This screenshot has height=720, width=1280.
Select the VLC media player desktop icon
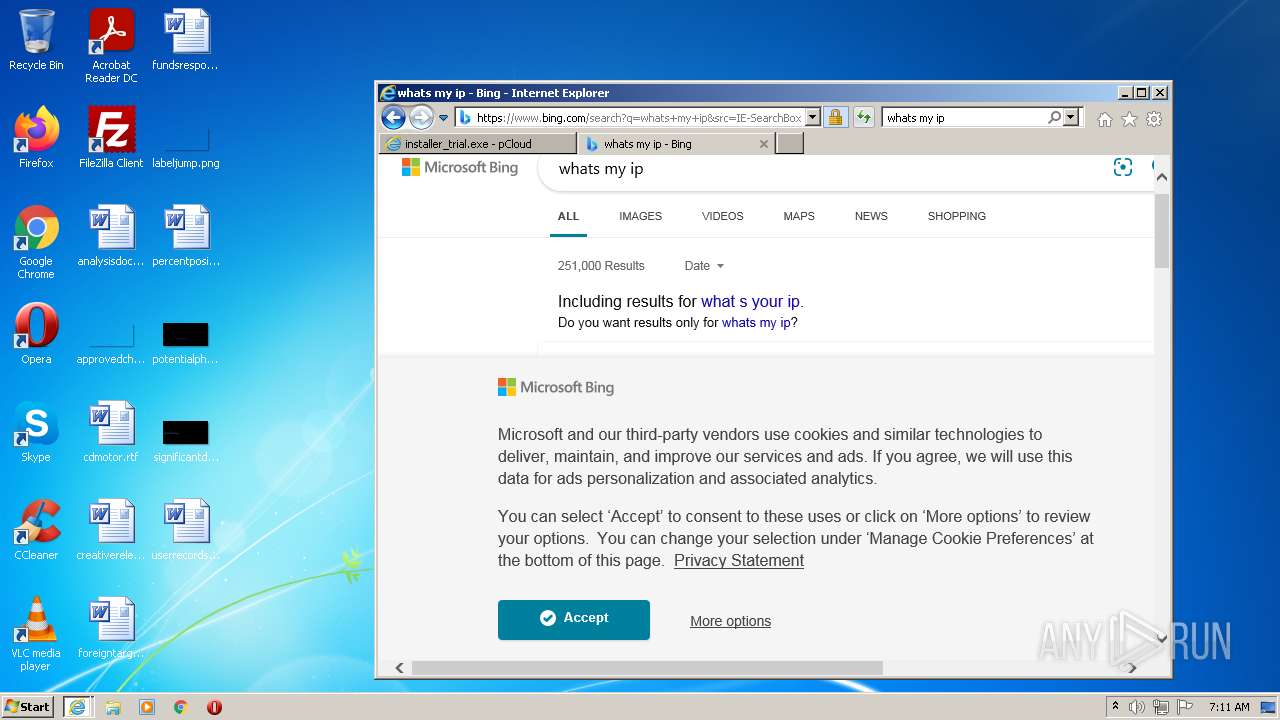click(36, 634)
